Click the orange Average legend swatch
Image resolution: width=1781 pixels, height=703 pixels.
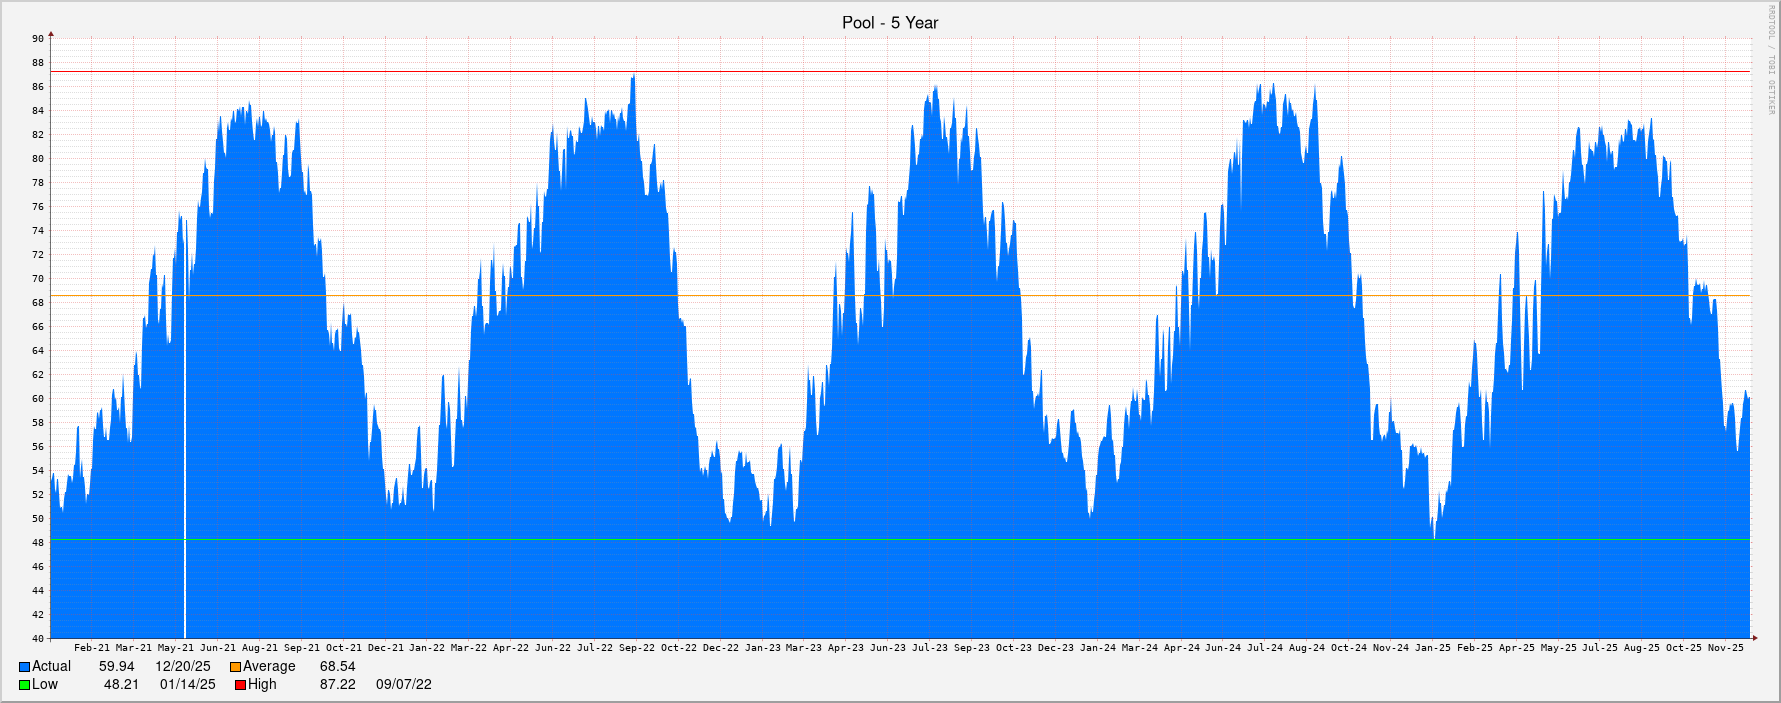coord(235,667)
